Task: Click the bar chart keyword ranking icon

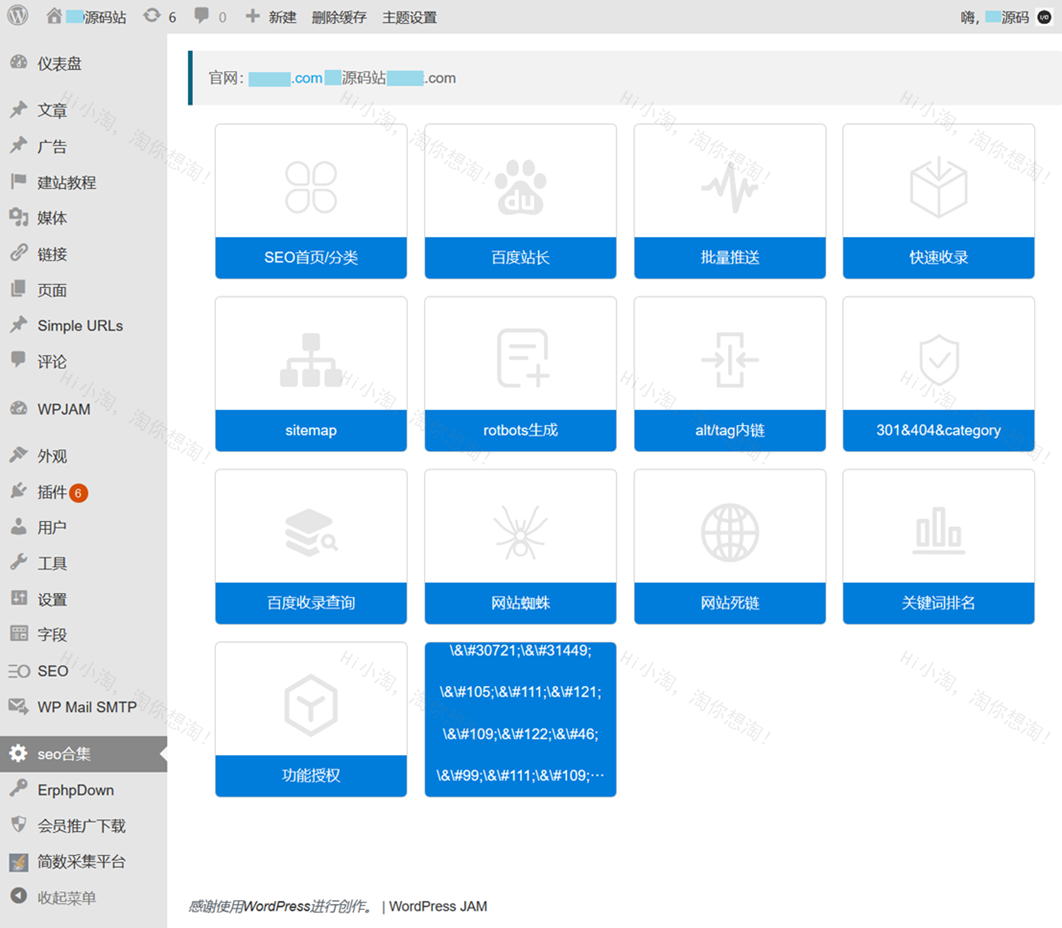Action: 938,530
